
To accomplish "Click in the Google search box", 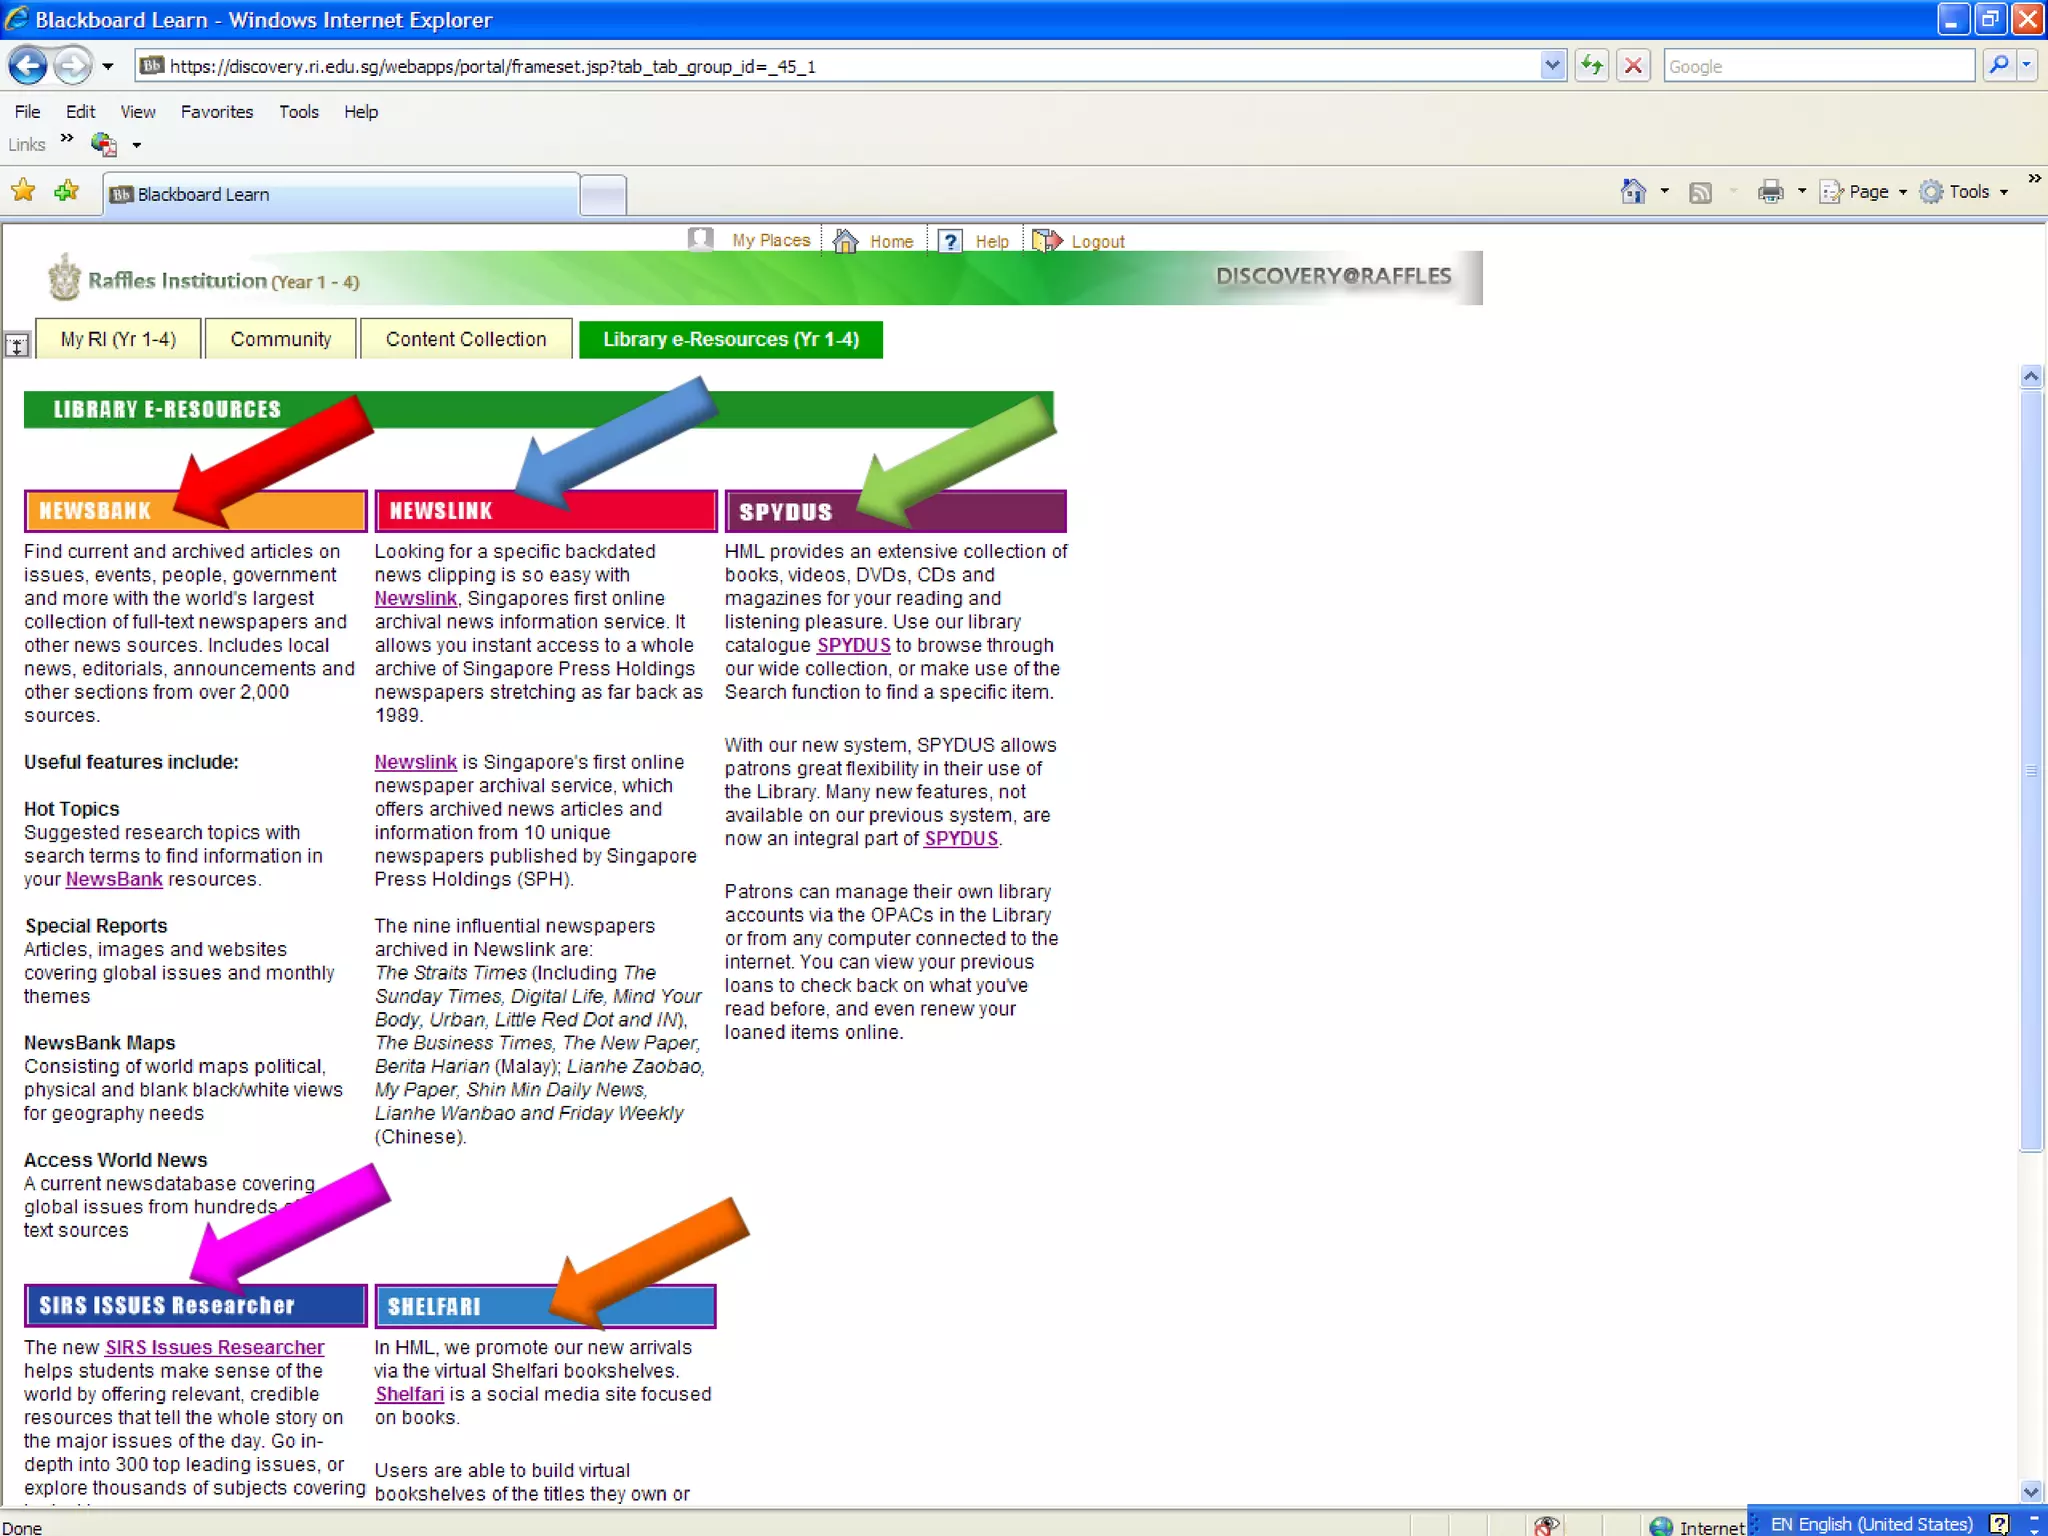I will click(x=1817, y=66).
